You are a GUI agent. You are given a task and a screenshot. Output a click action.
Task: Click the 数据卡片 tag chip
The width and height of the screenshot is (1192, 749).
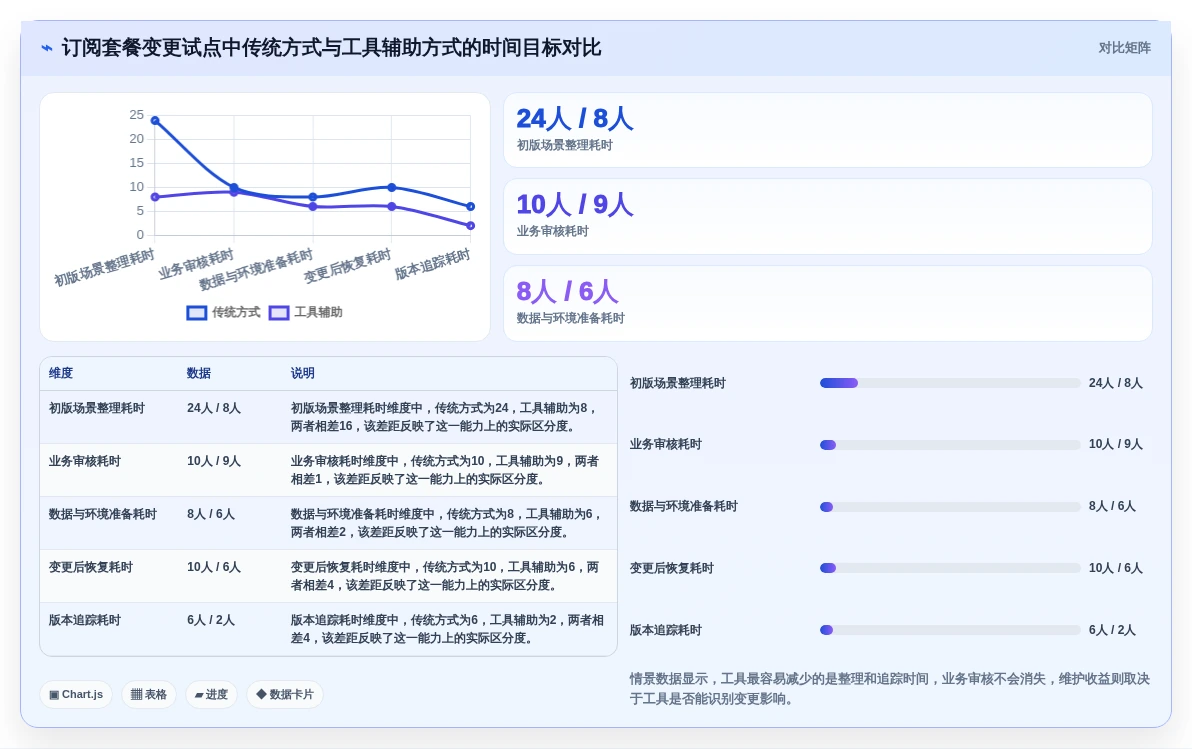point(285,694)
